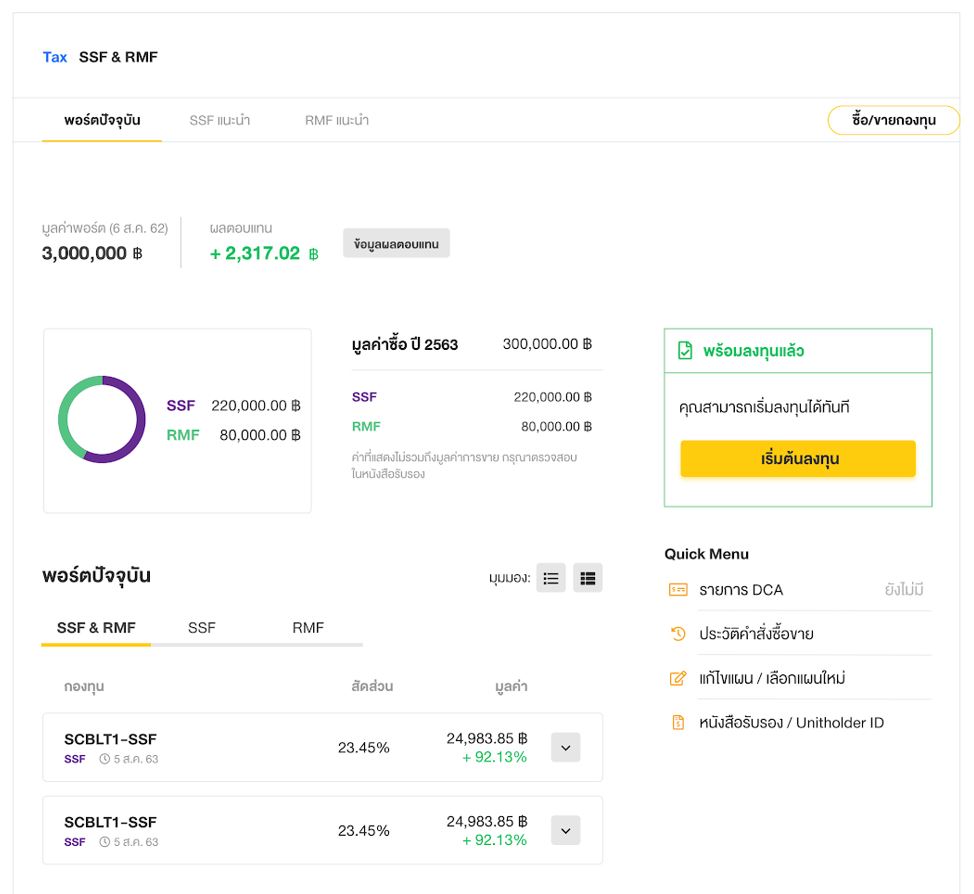The image size is (974, 894).
Task: Click the Tax breadcrumb link
Action: pos(55,57)
